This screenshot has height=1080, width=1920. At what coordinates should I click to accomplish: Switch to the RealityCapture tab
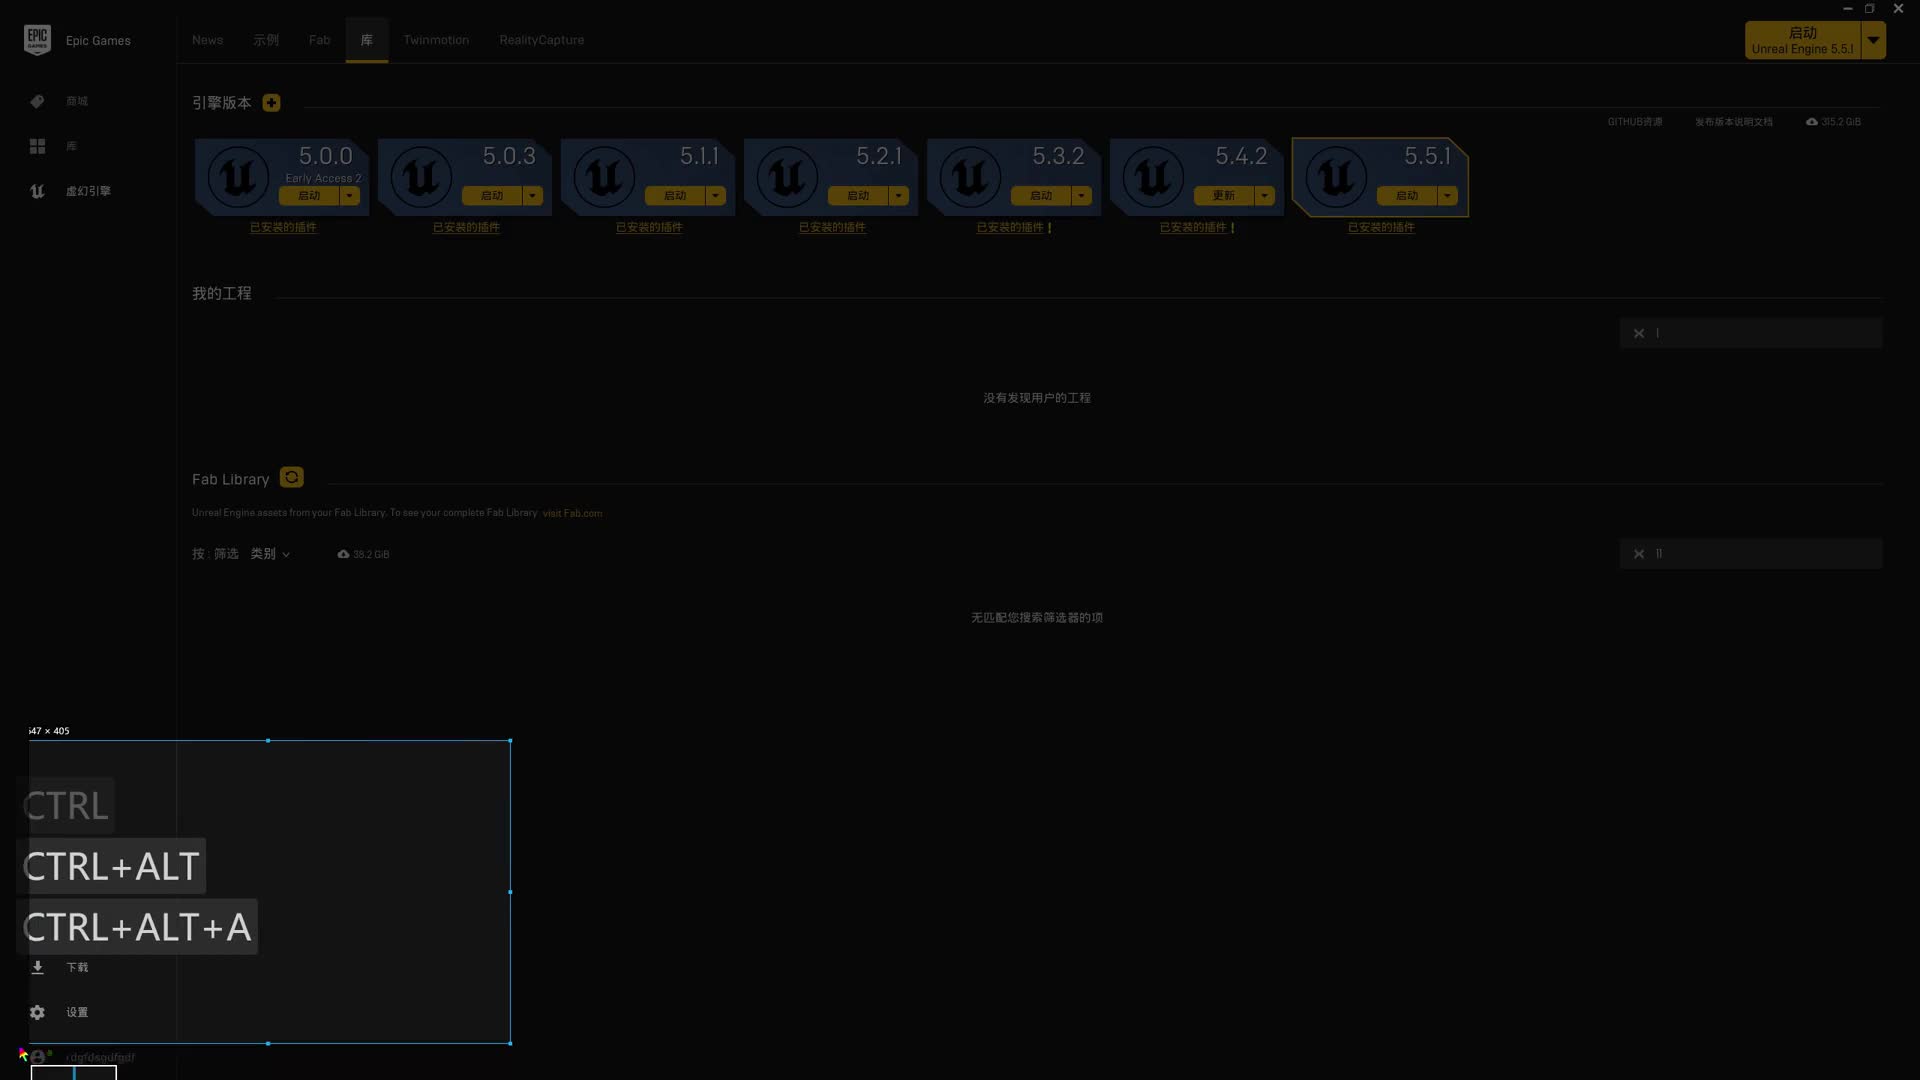pos(541,40)
